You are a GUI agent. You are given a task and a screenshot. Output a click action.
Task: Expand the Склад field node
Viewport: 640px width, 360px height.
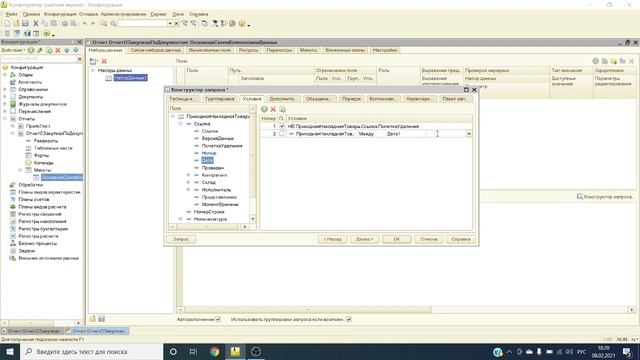[188, 182]
